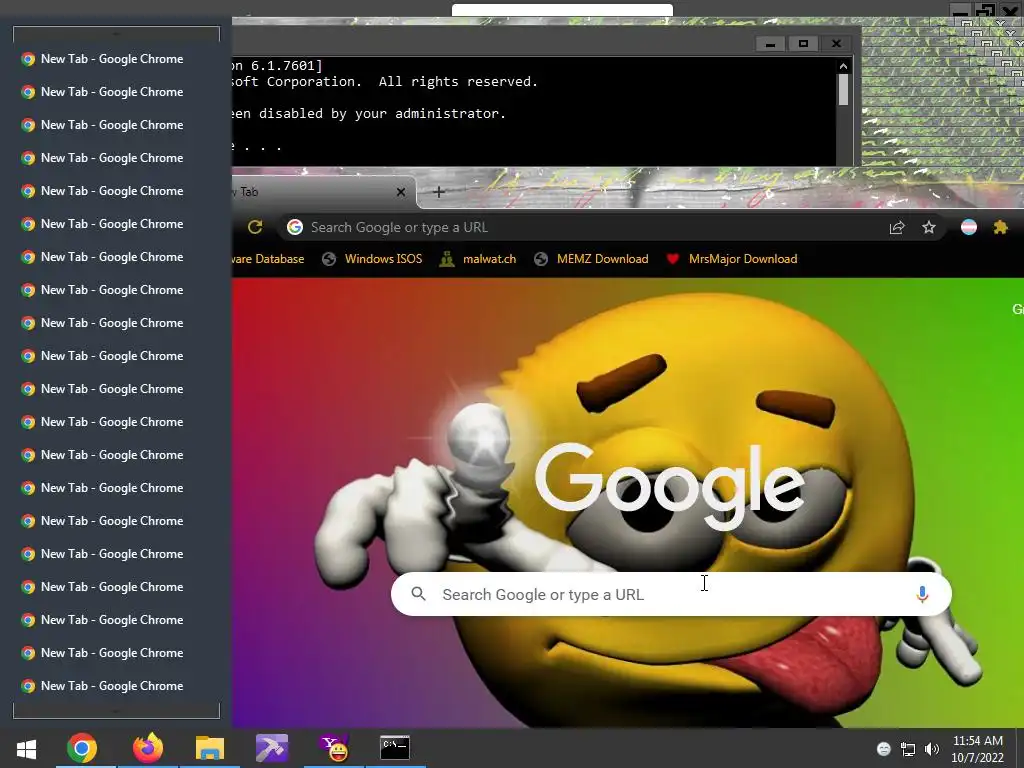The height and width of the screenshot is (768, 1024).
Task: Maximize the Command Prompt window
Action: 803,44
